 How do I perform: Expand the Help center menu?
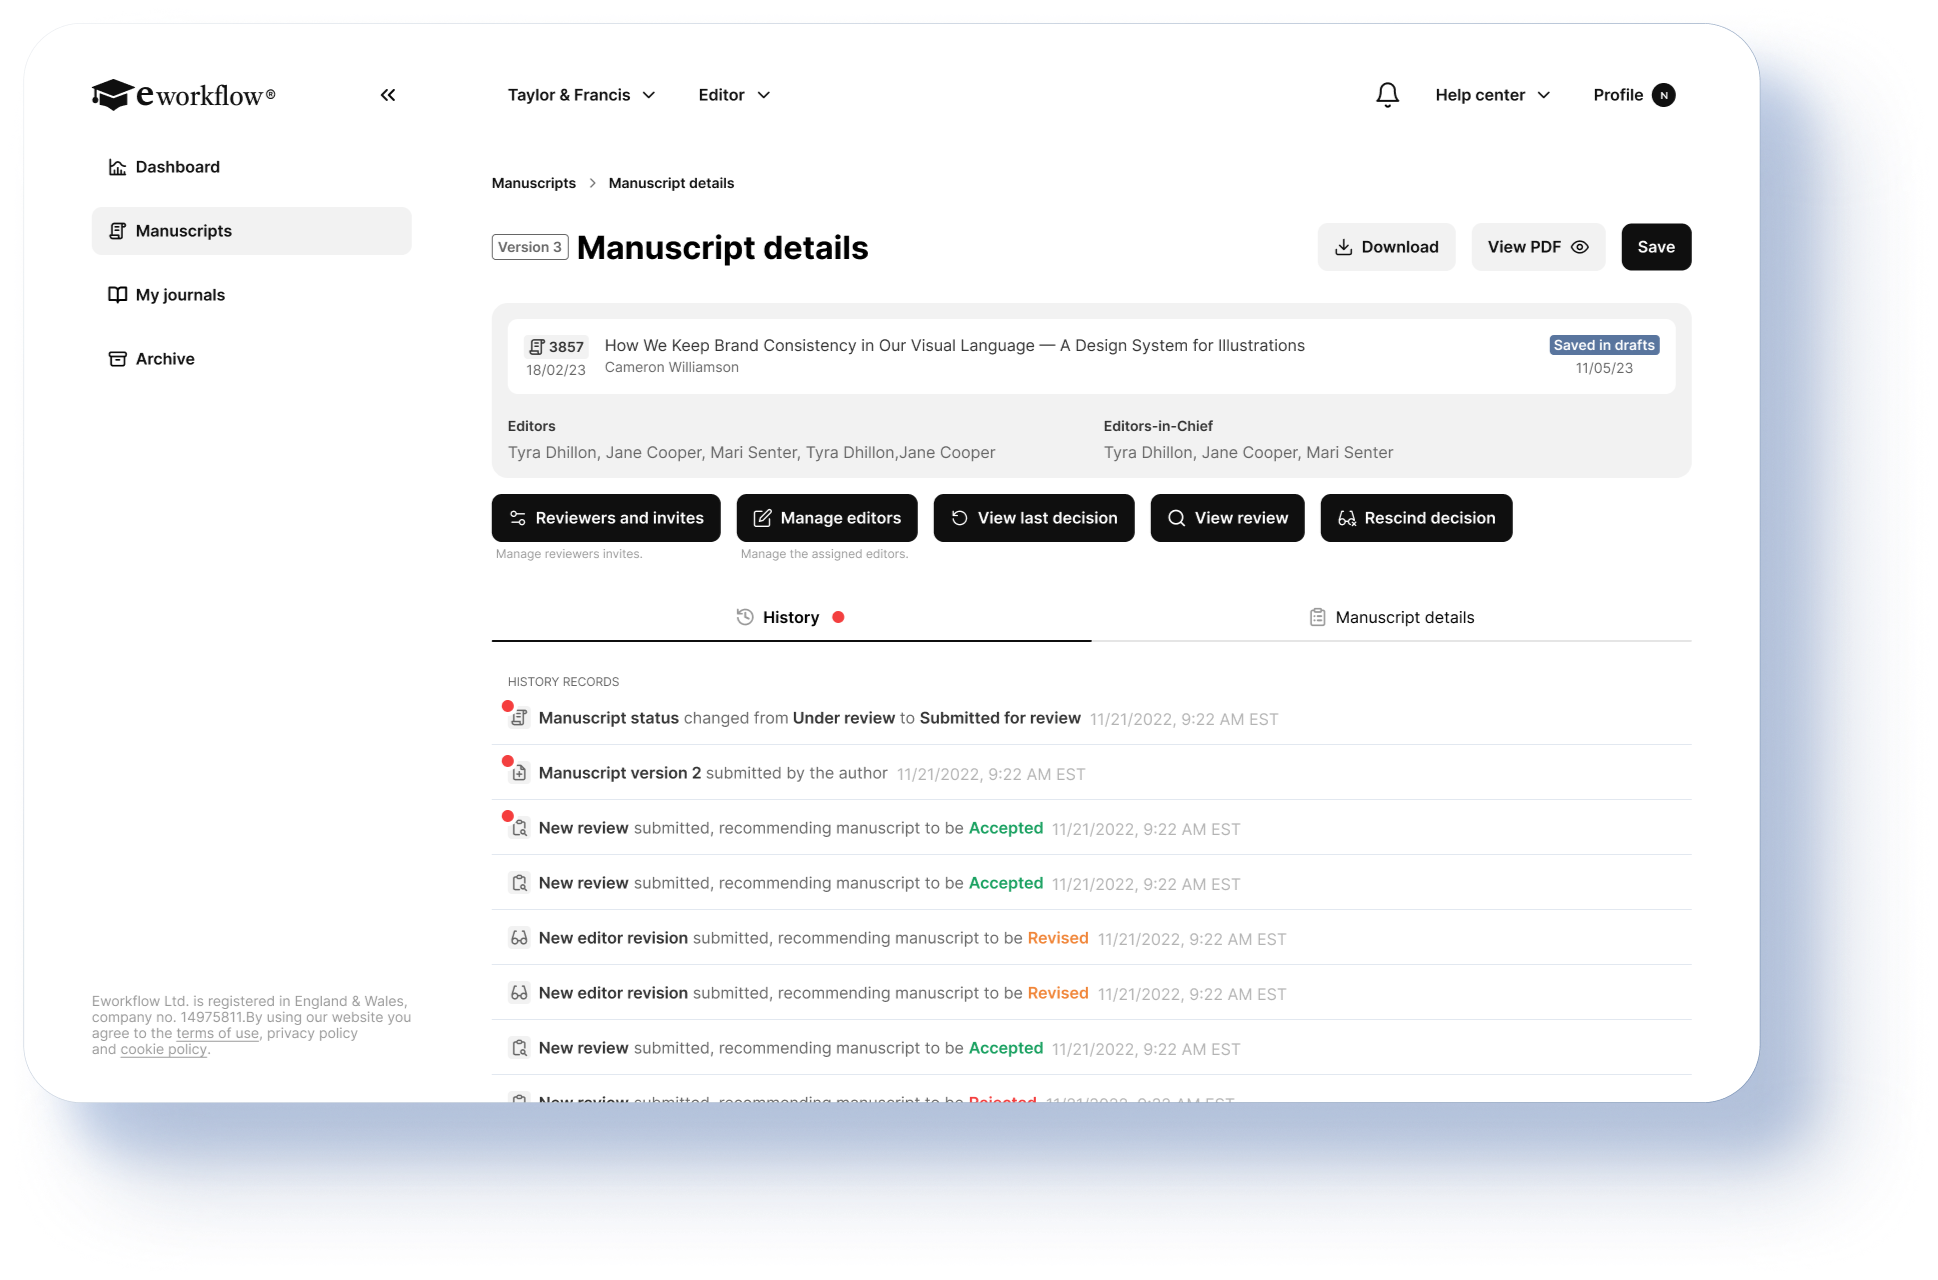(1492, 95)
